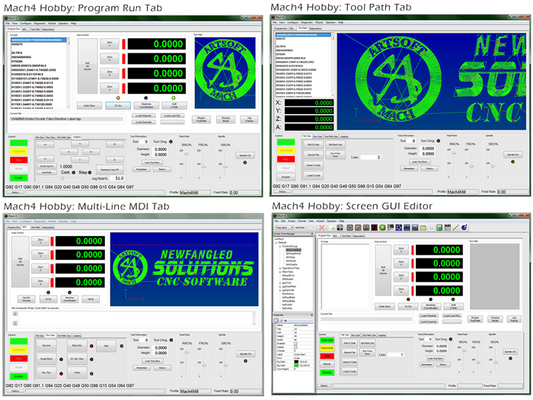Screen dimensions: 533x400
Task: Click green Cycle Start in the Tool Path window
Action: click(286, 142)
